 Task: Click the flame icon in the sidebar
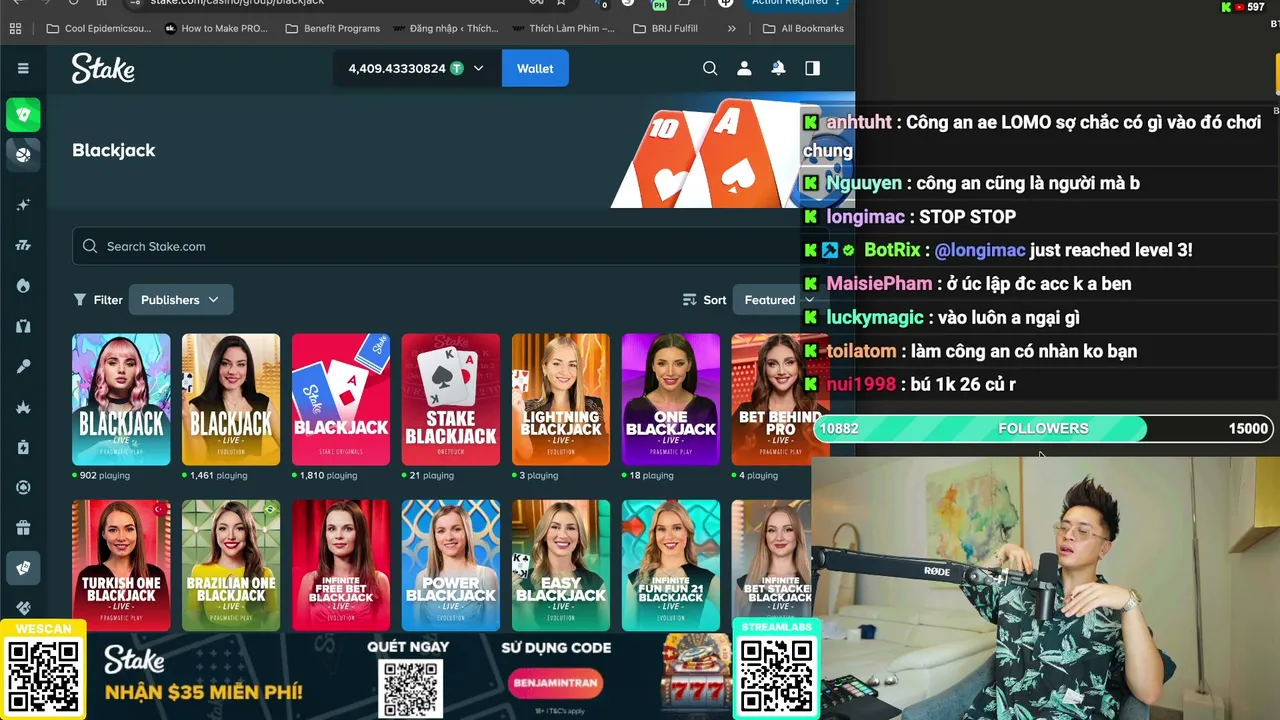[x=23, y=286]
